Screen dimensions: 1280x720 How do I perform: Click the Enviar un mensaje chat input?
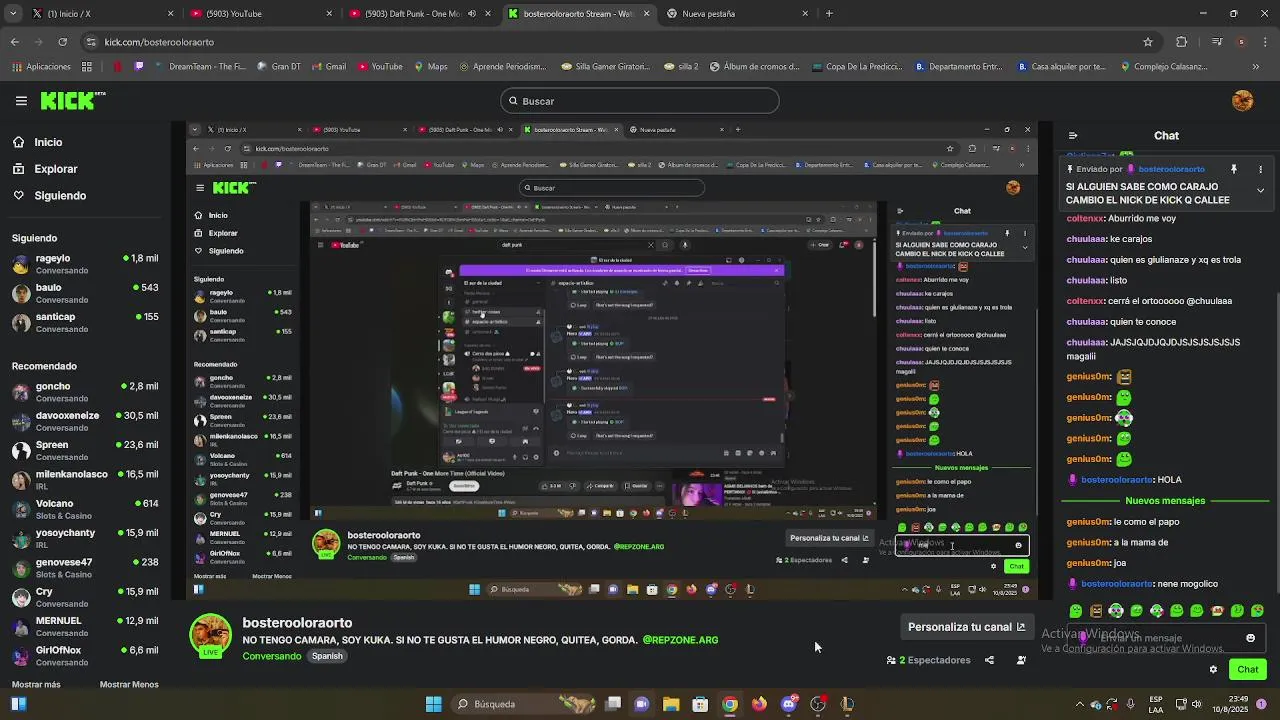(1165, 638)
